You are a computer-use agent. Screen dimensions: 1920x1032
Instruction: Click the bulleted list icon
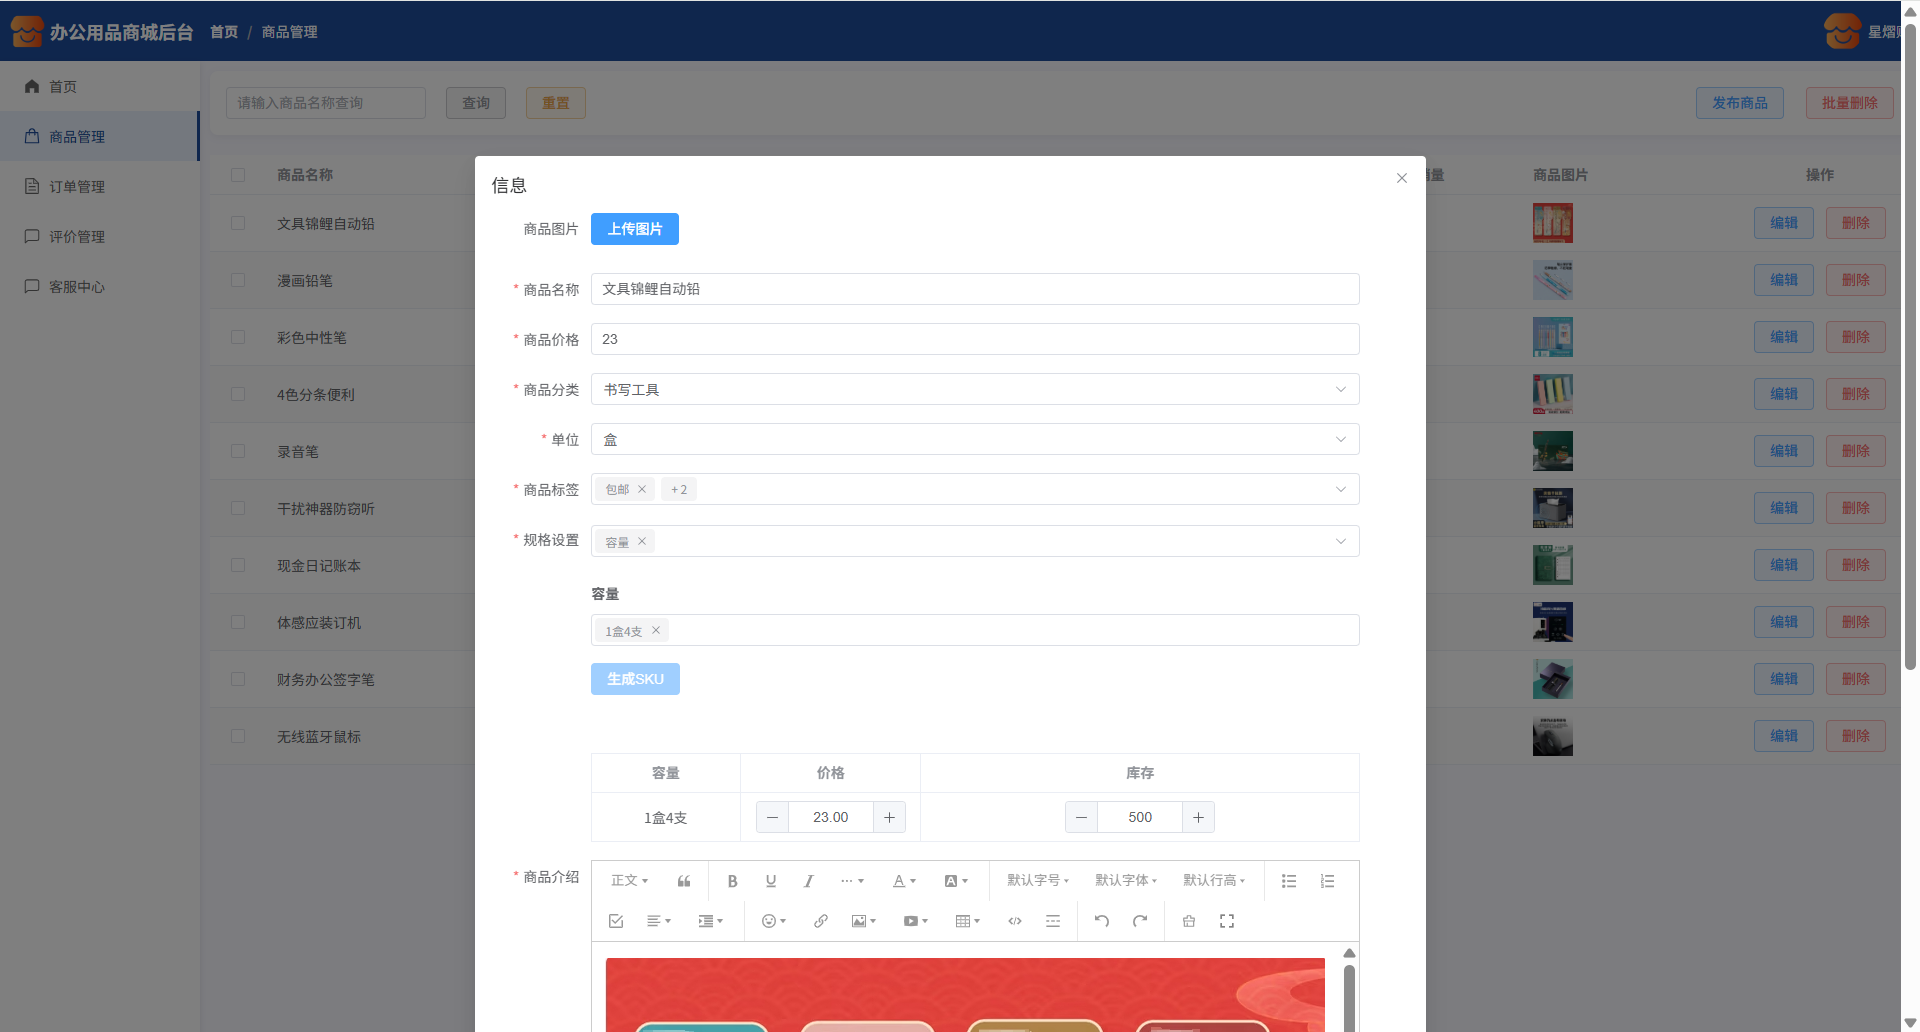[1289, 881]
